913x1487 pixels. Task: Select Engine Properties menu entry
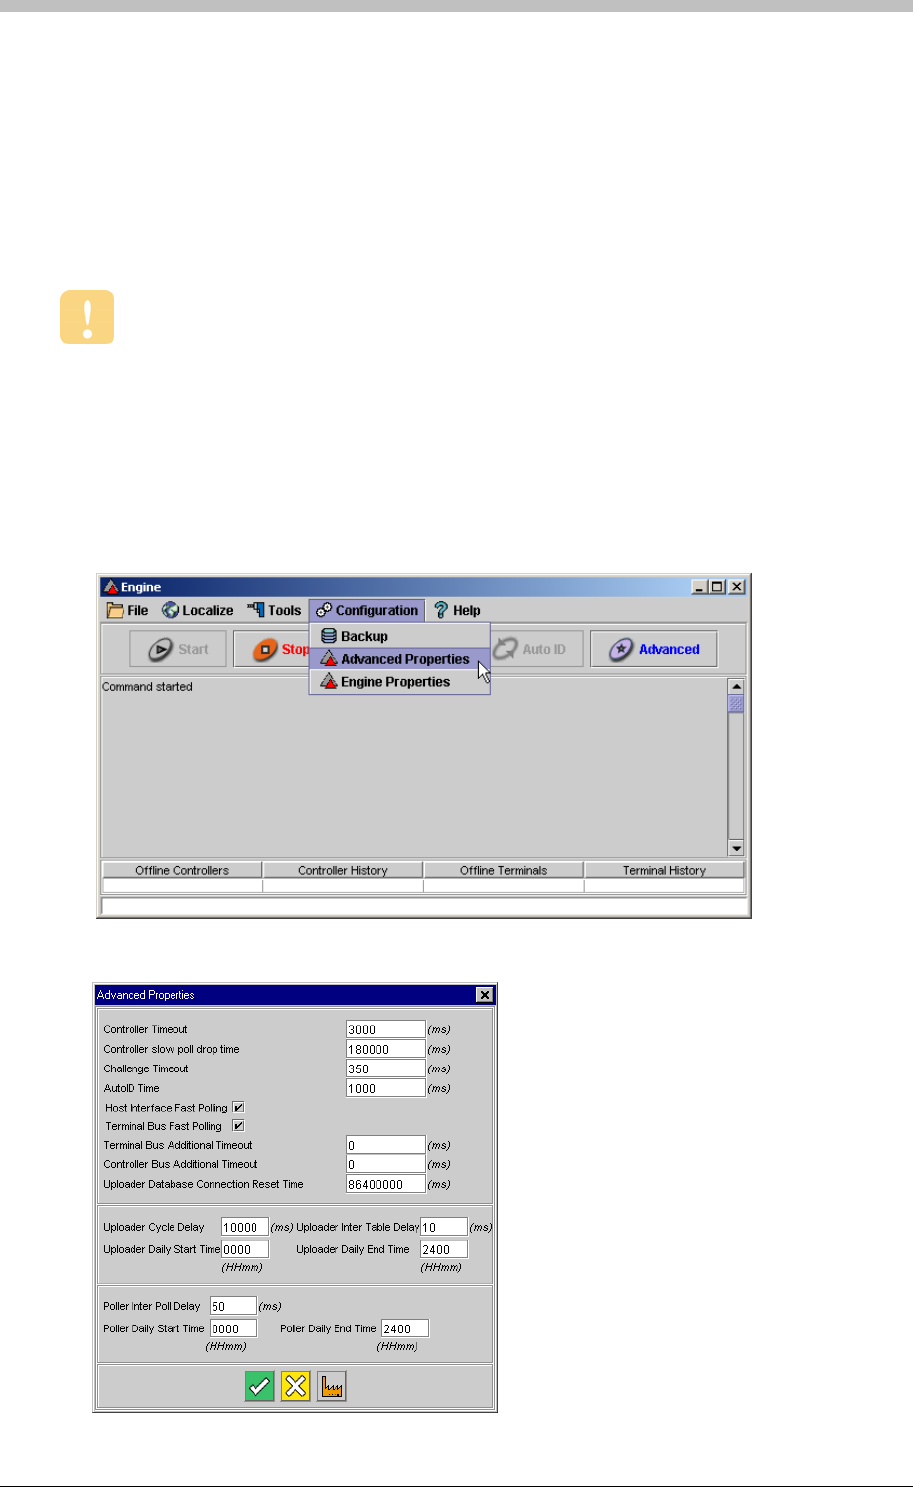(399, 682)
